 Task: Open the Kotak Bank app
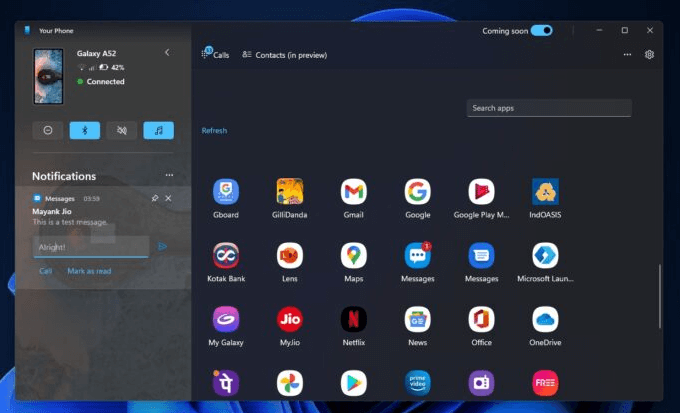(x=226, y=255)
